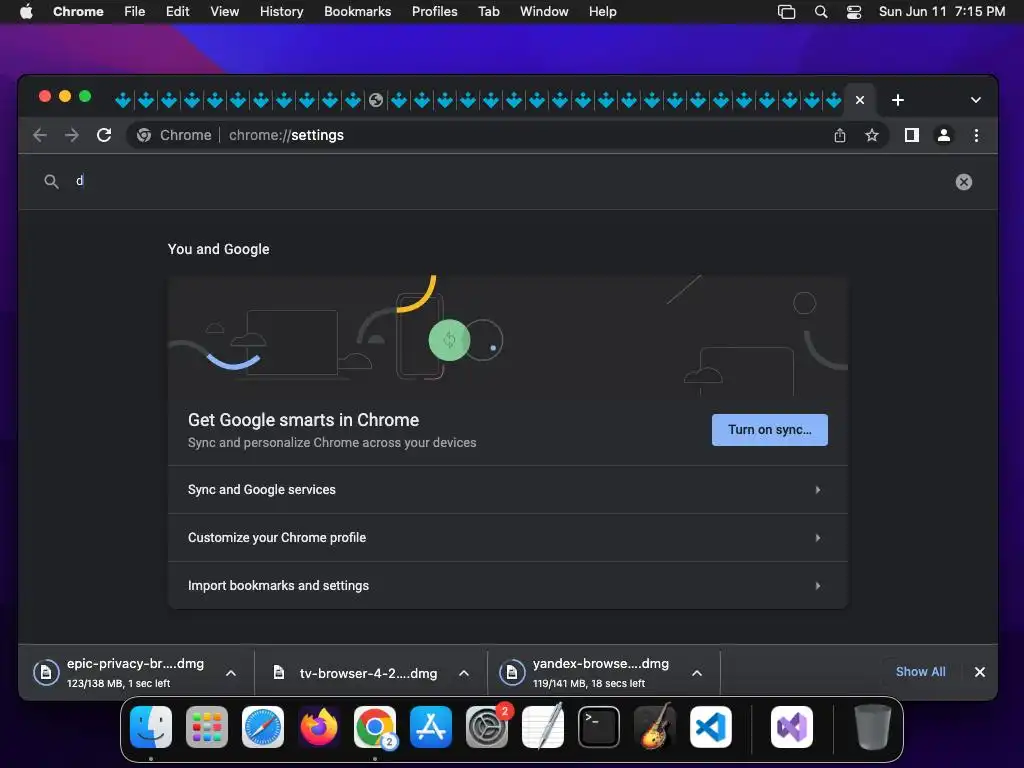Screen dimensions: 1024x768
Task: Clear the settings search text
Action: coord(964,182)
